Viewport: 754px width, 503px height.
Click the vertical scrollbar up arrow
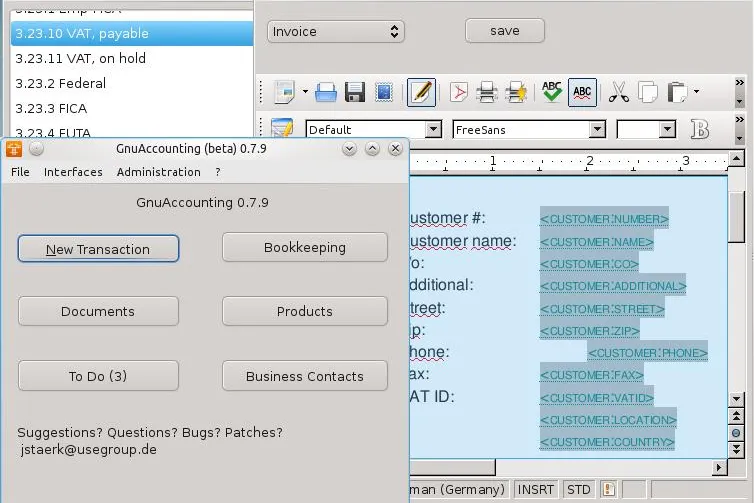click(x=736, y=158)
